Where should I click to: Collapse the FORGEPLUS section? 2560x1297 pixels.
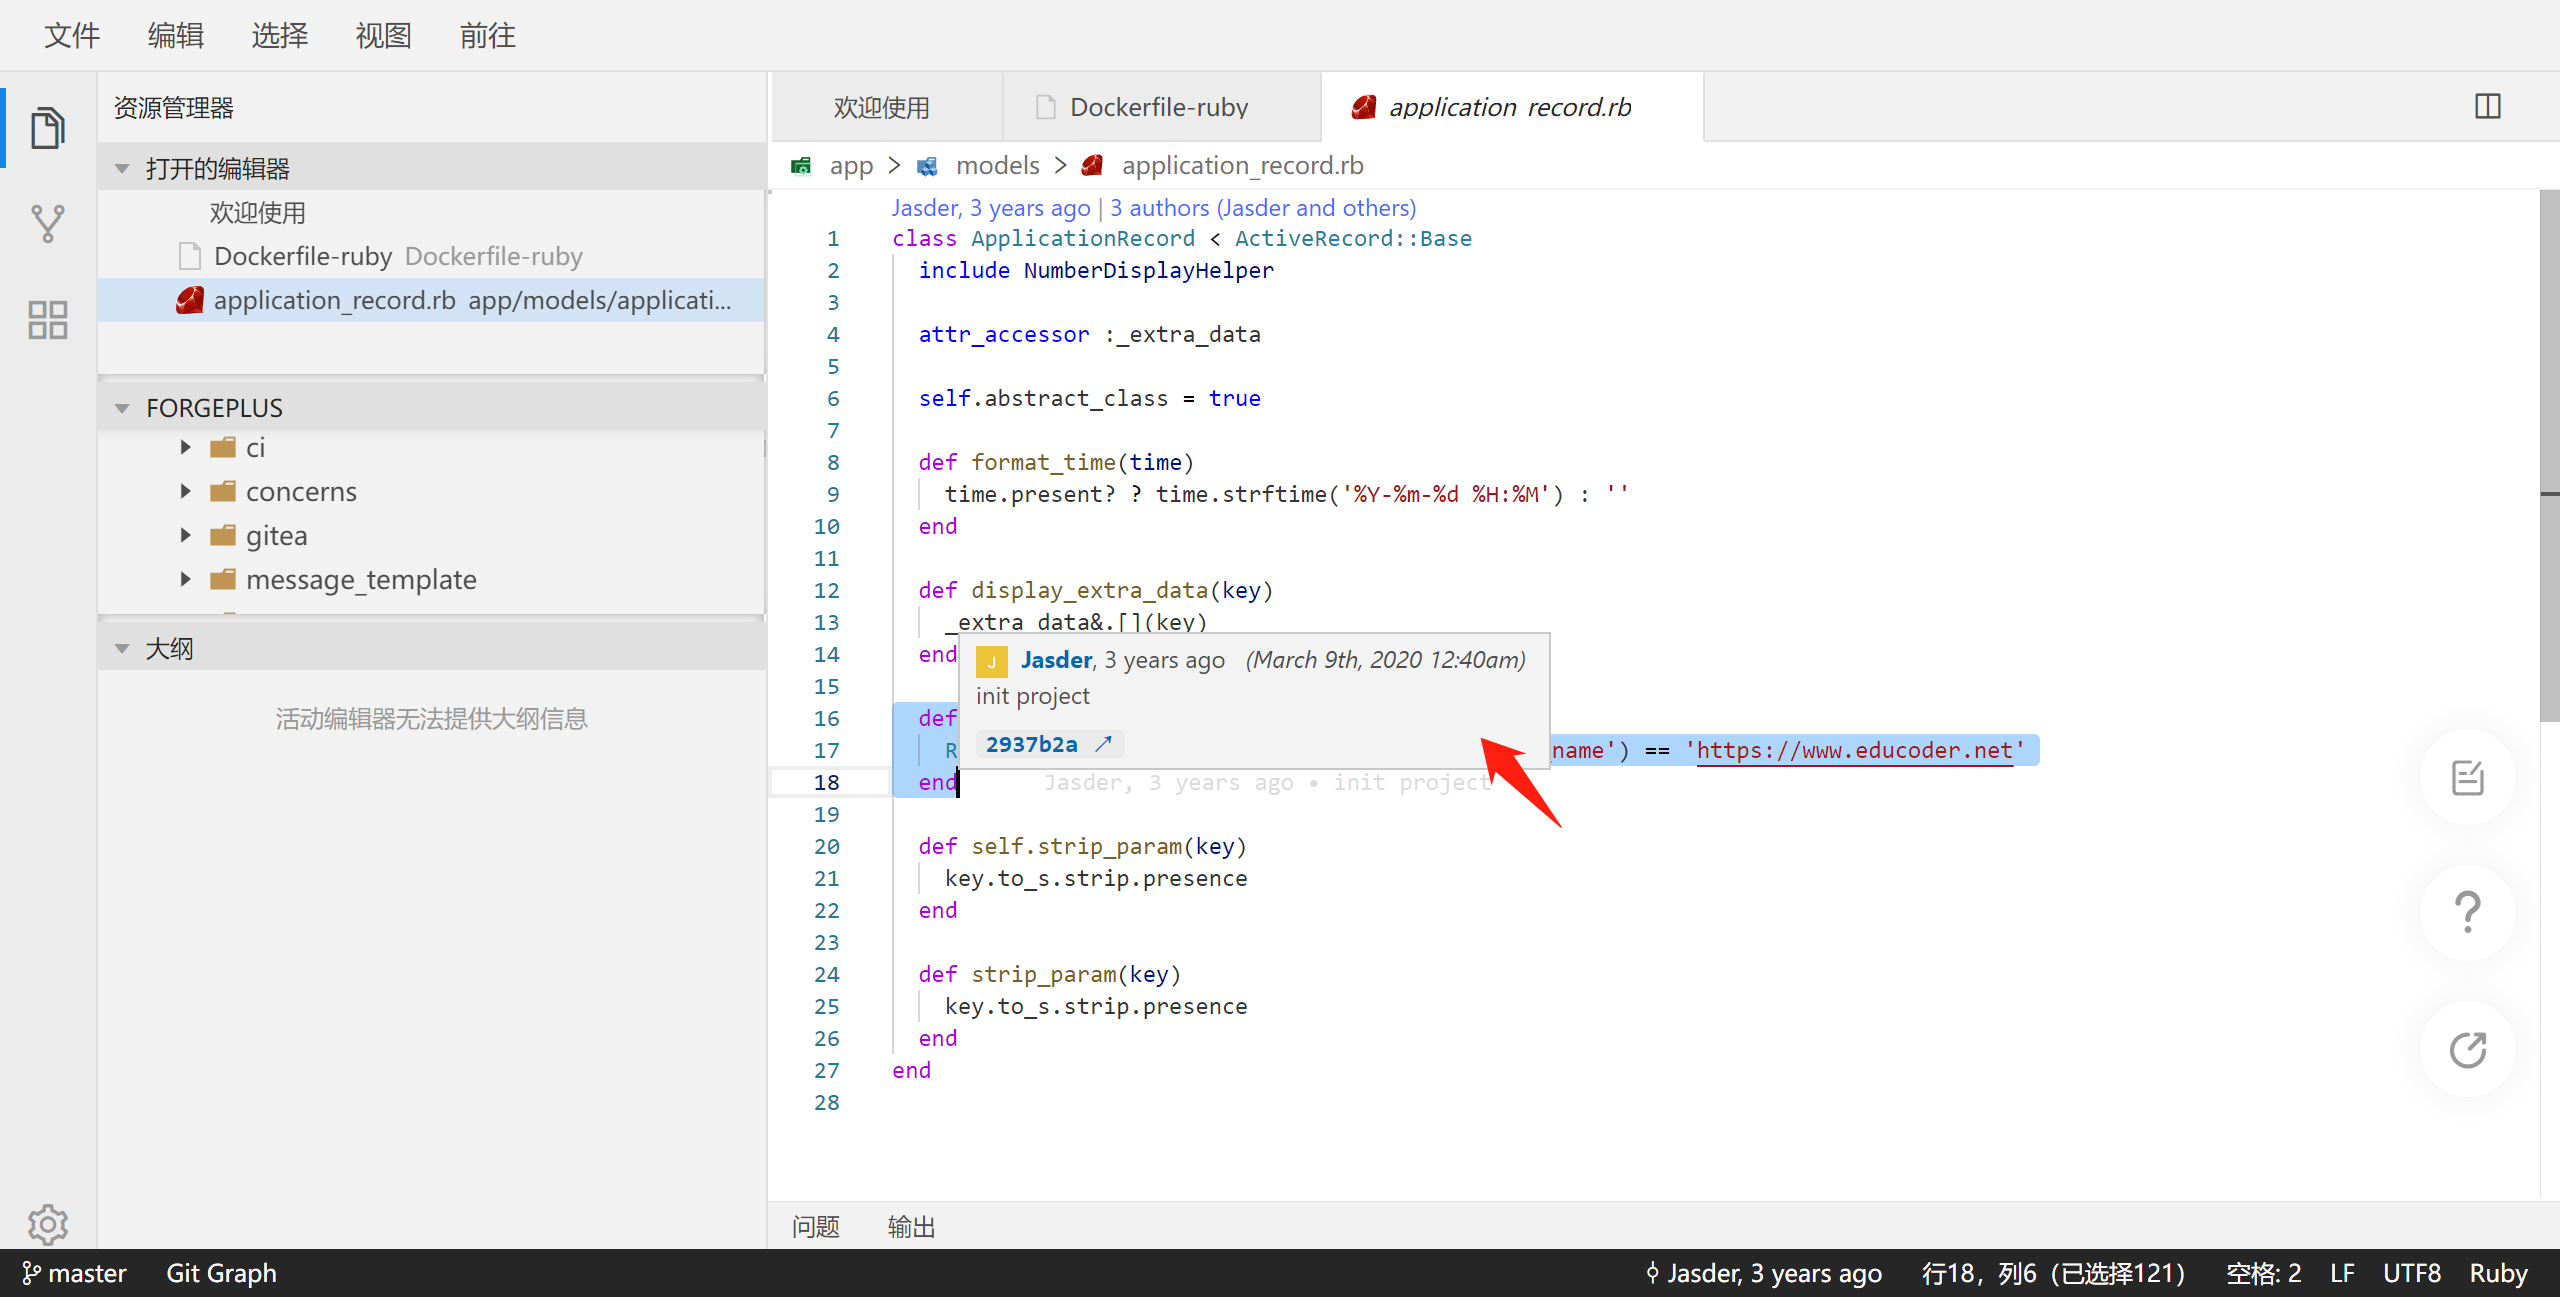click(122, 408)
